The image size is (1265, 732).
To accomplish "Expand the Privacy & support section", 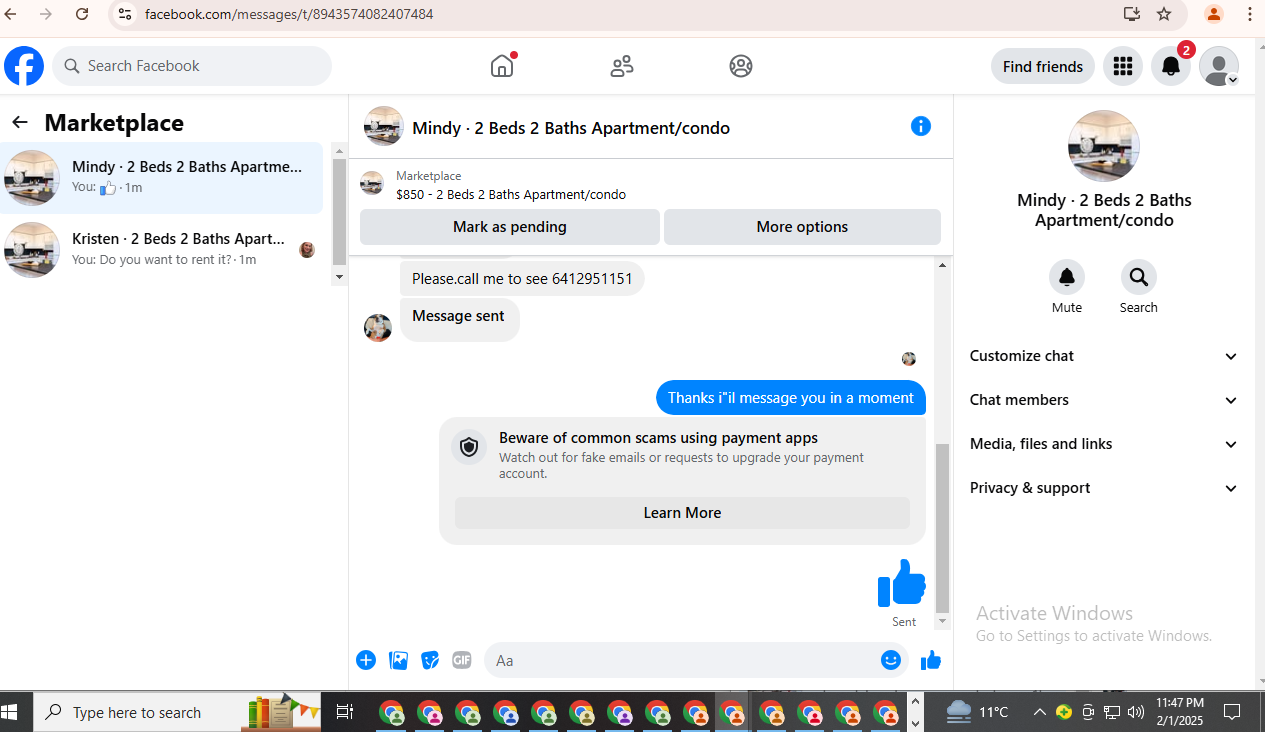I will 1104,488.
